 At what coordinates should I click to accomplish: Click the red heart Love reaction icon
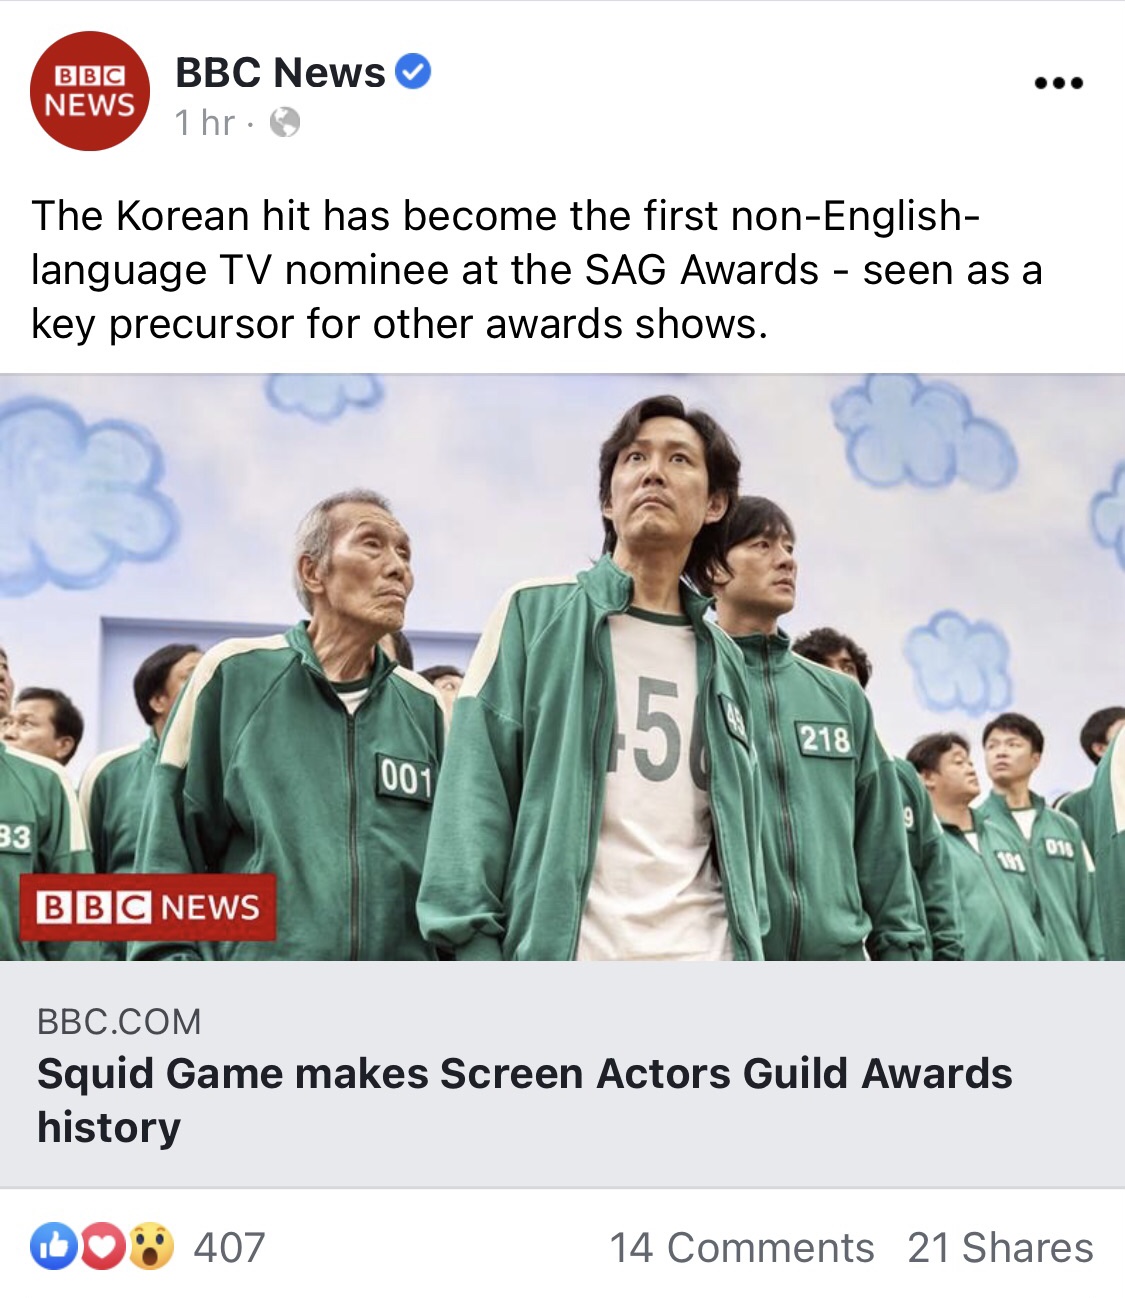(x=102, y=1246)
